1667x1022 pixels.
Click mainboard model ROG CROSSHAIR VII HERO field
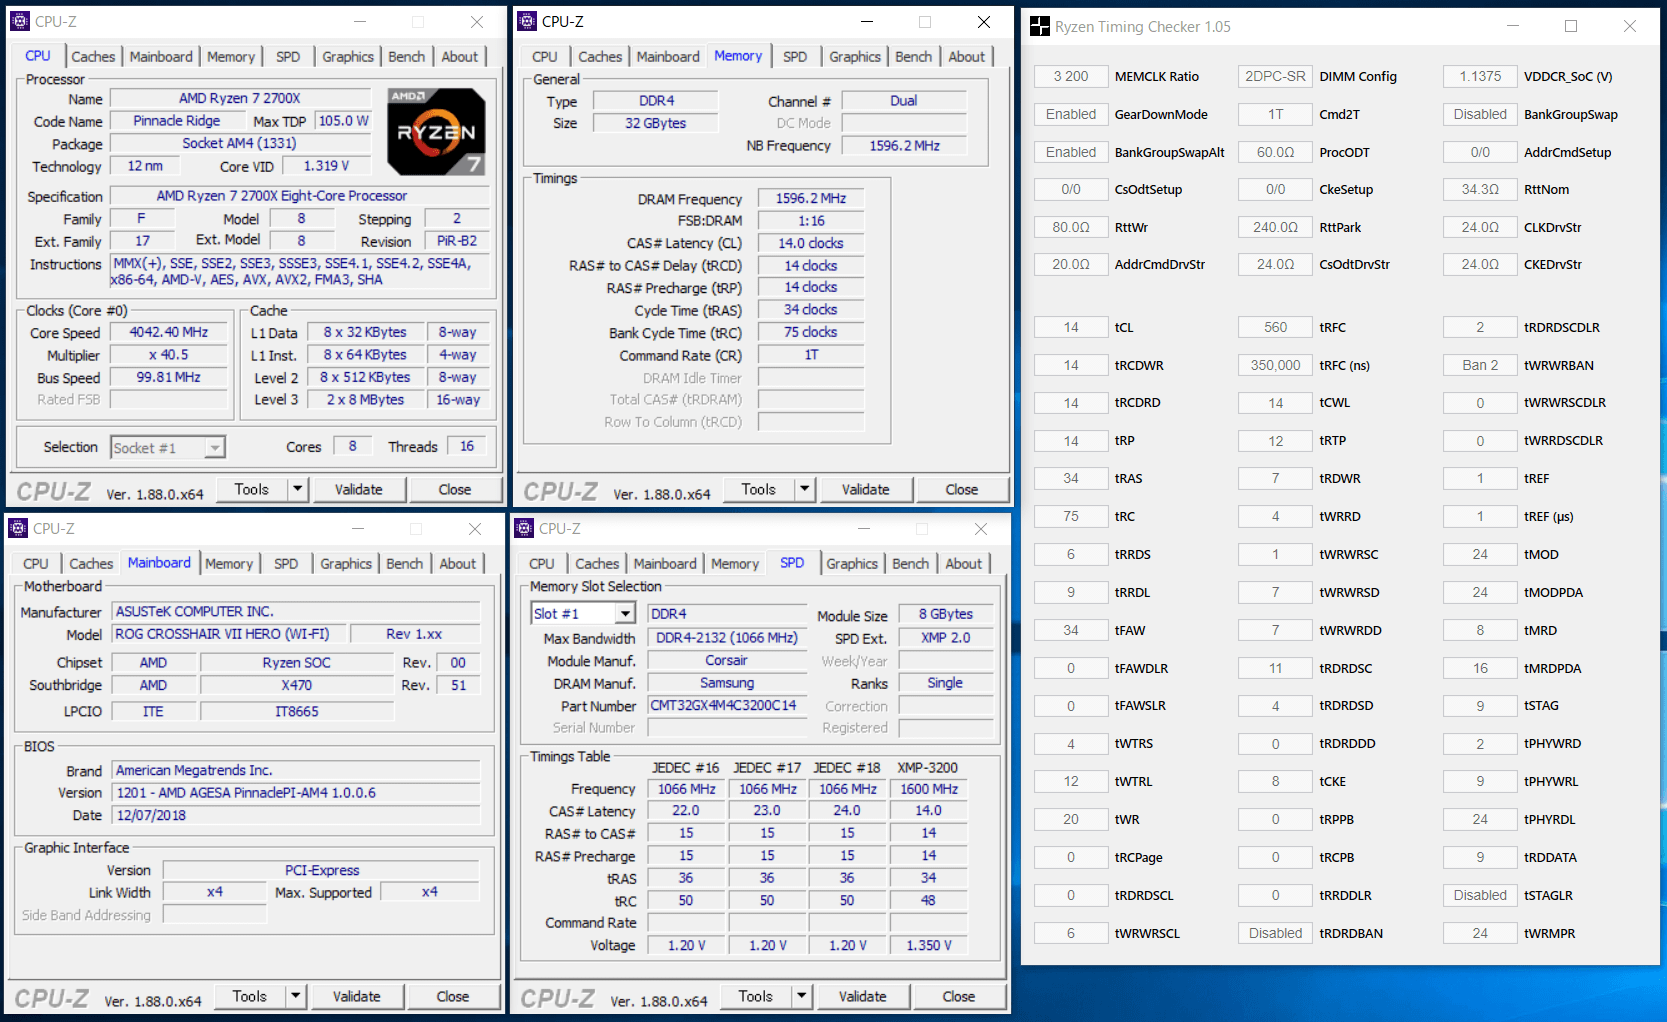click(229, 634)
